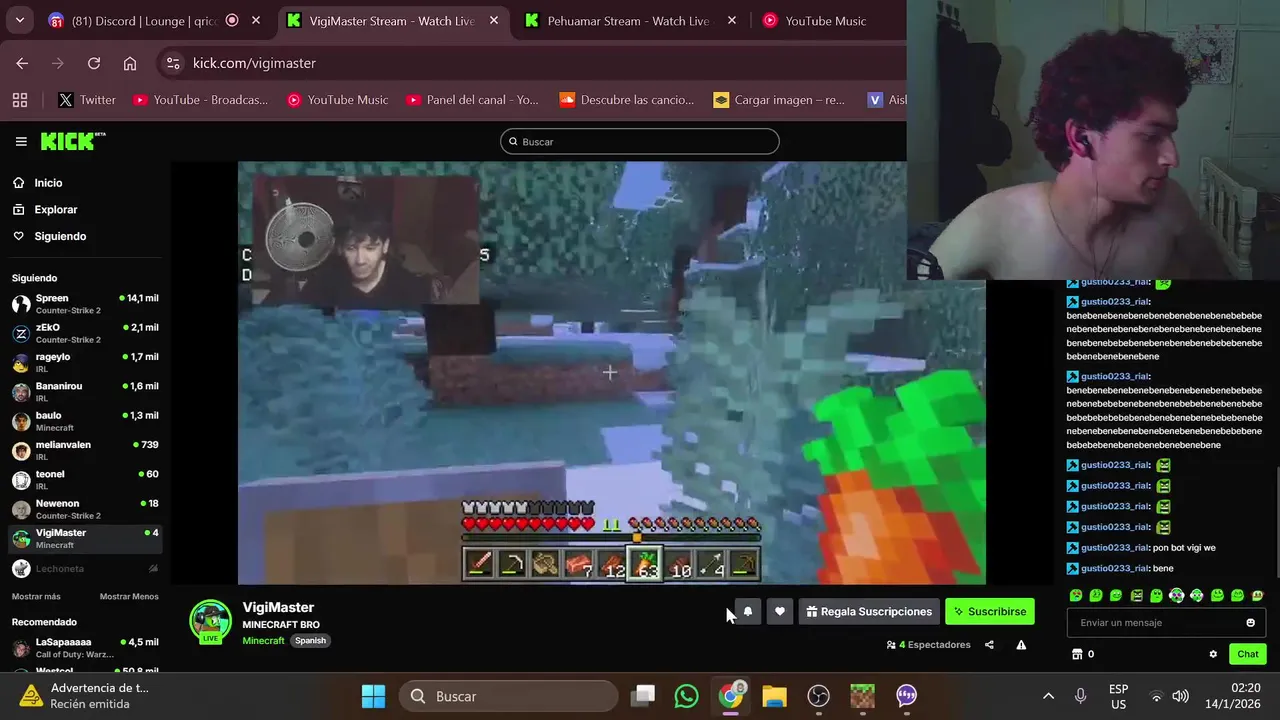Open chat settings gear icon

(x=1213, y=654)
